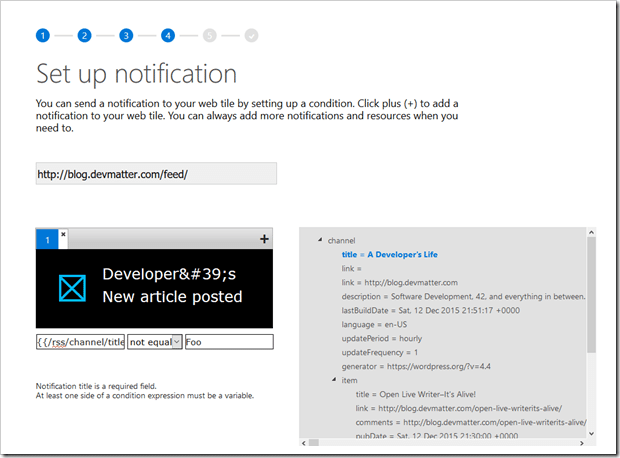Click the condition value field containing Foo
This screenshot has height=458, width=620.
[x=228, y=342]
